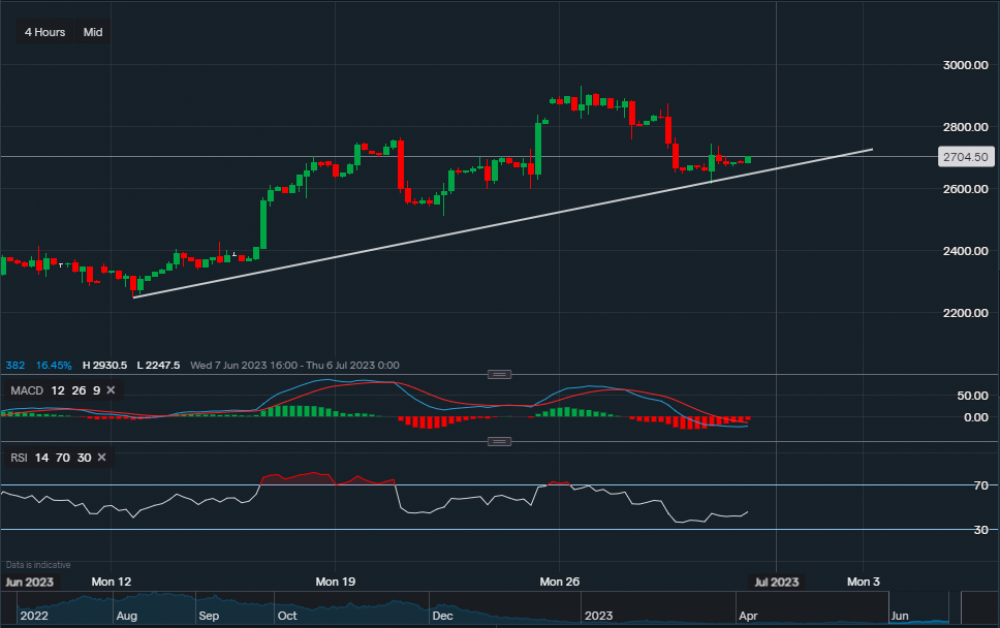The width and height of the screenshot is (1000, 628).
Task: Click the RSI parameters 14 70 30
Action: [x=62, y=457]
